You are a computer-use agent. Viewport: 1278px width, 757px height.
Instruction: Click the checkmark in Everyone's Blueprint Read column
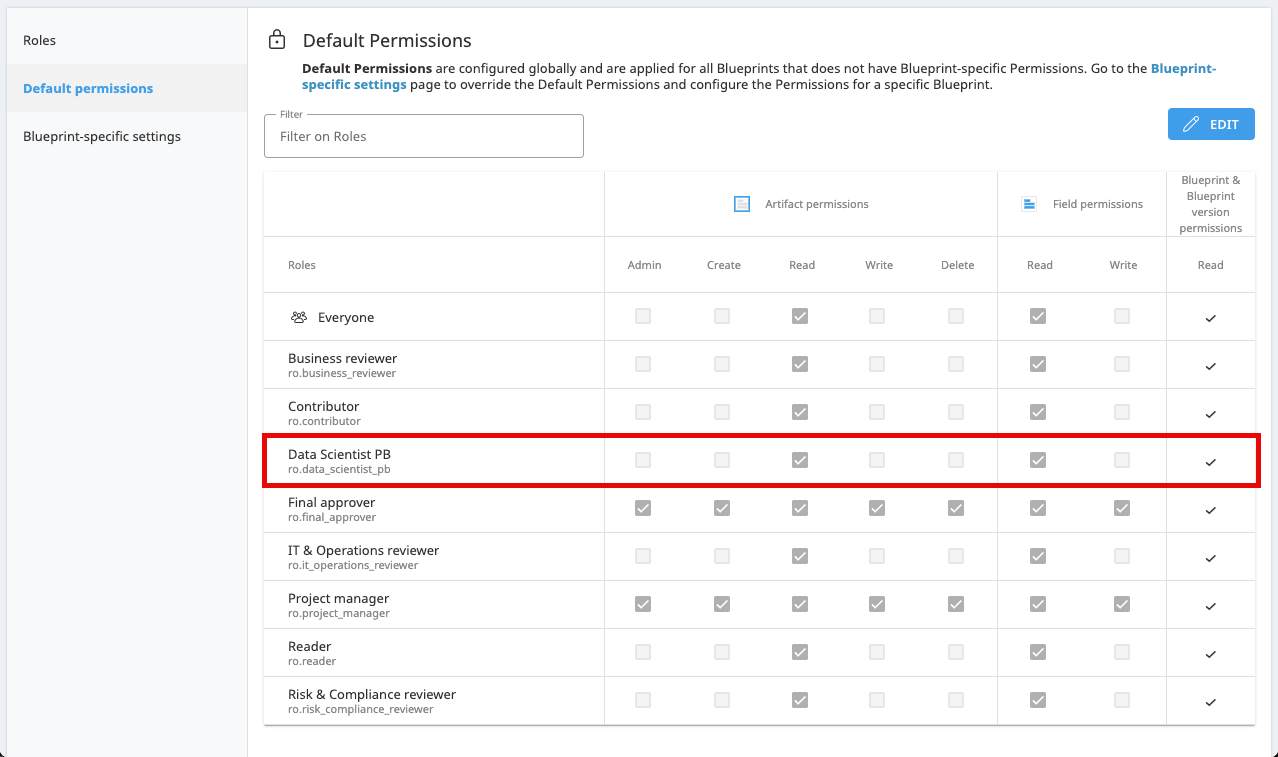(1210, 316)
